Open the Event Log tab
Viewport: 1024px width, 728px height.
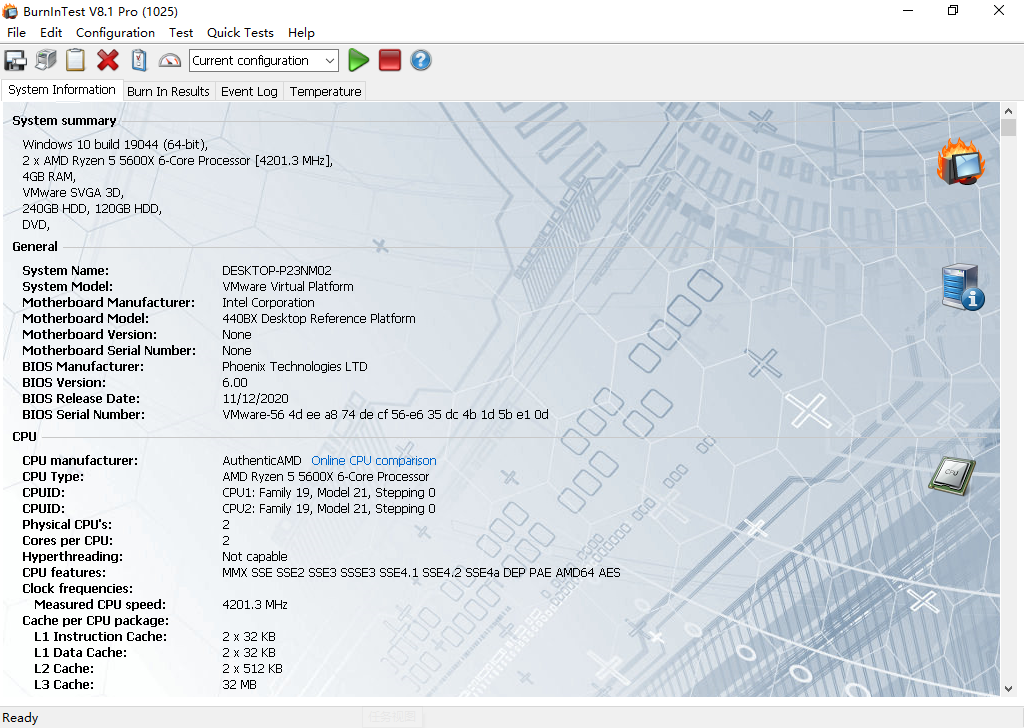(x=249, y=91)
